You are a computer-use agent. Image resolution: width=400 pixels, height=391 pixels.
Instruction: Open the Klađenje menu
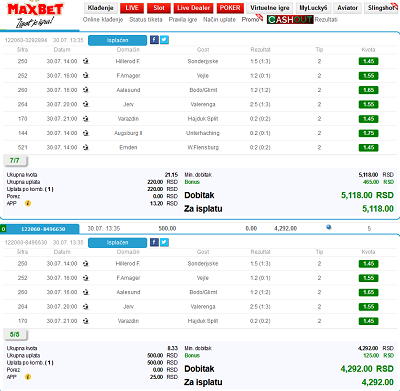coord(101,8)
